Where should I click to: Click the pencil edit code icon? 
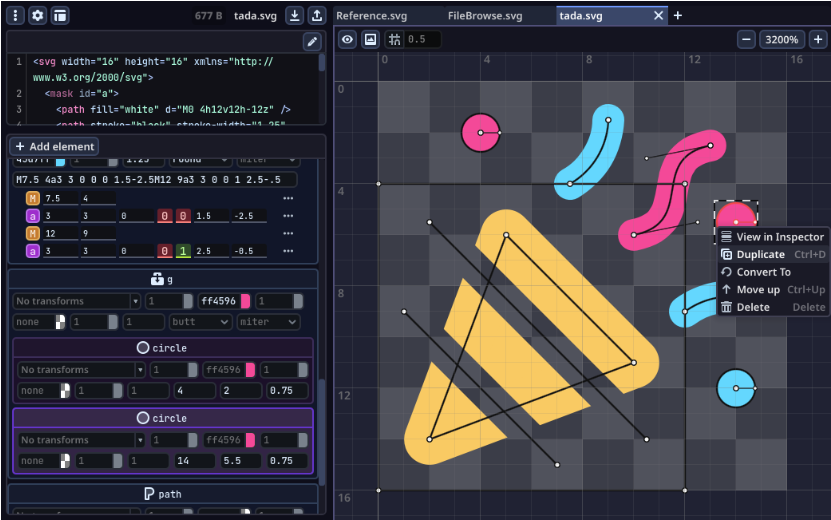click(x=313, y=41)
